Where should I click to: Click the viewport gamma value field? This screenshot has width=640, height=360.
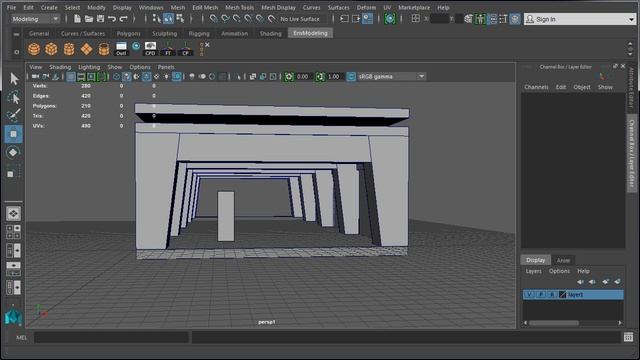click(x=334, y=76)
